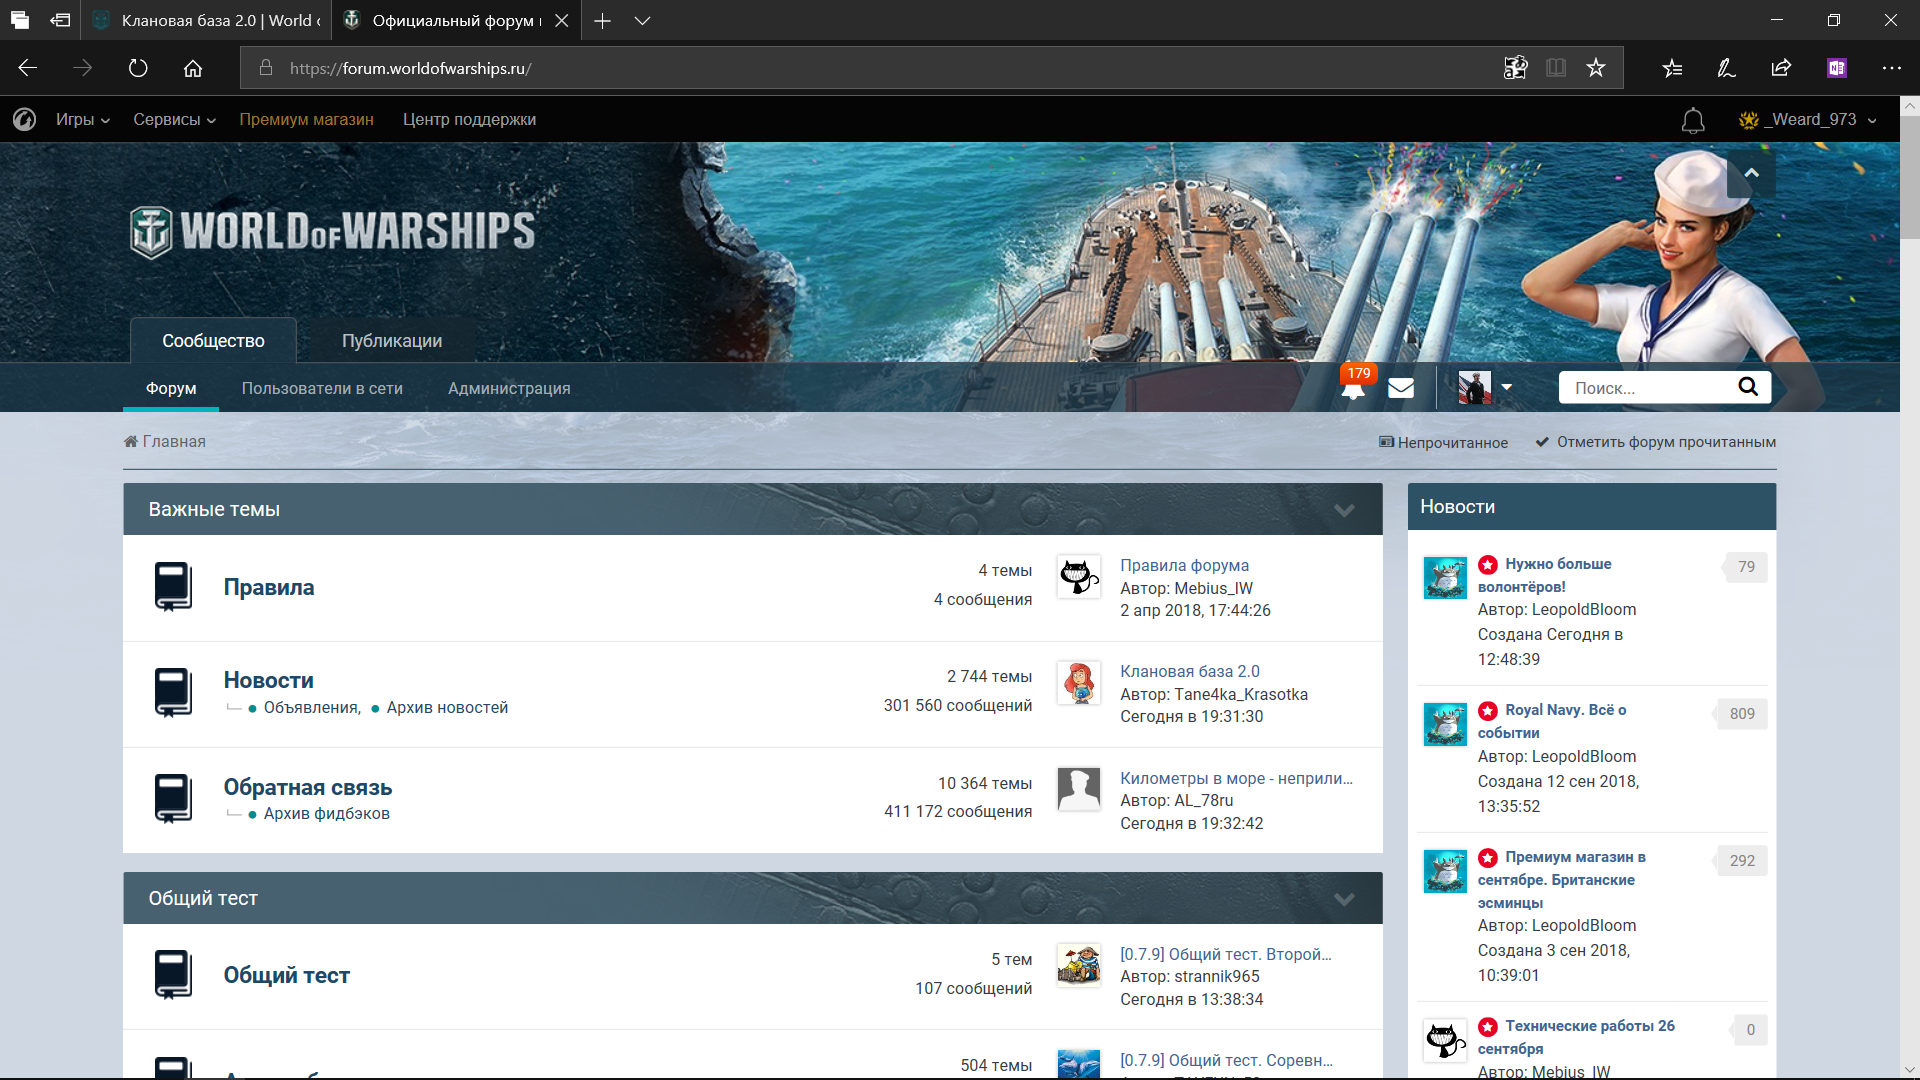The width and height of the screenshot is (1920, 1080).
Task: Collapse header banner with up chevron
Action: point(1751,173)
